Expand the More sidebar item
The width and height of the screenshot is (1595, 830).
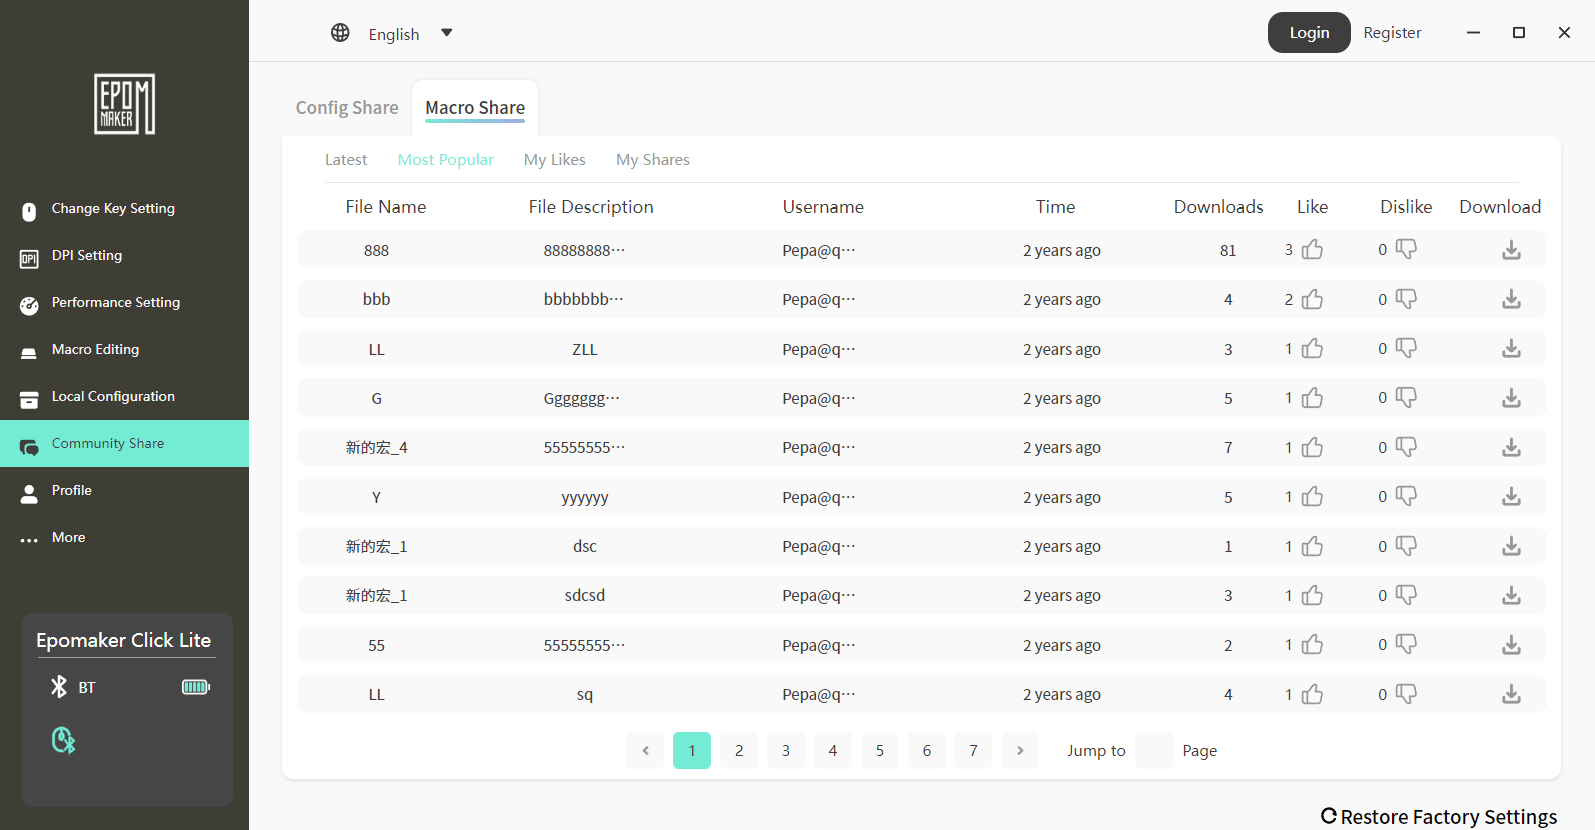click(x=68, y=538)
